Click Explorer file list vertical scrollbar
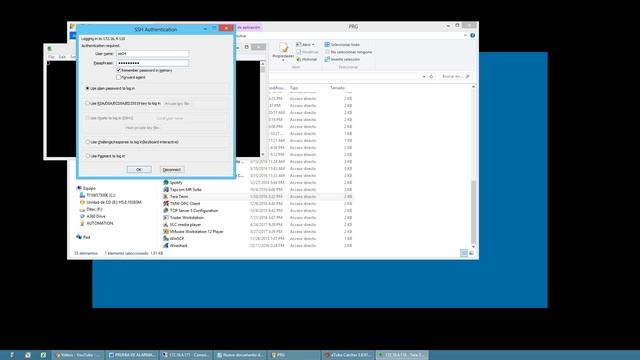640x360 pixels. [x=473, y=167]
